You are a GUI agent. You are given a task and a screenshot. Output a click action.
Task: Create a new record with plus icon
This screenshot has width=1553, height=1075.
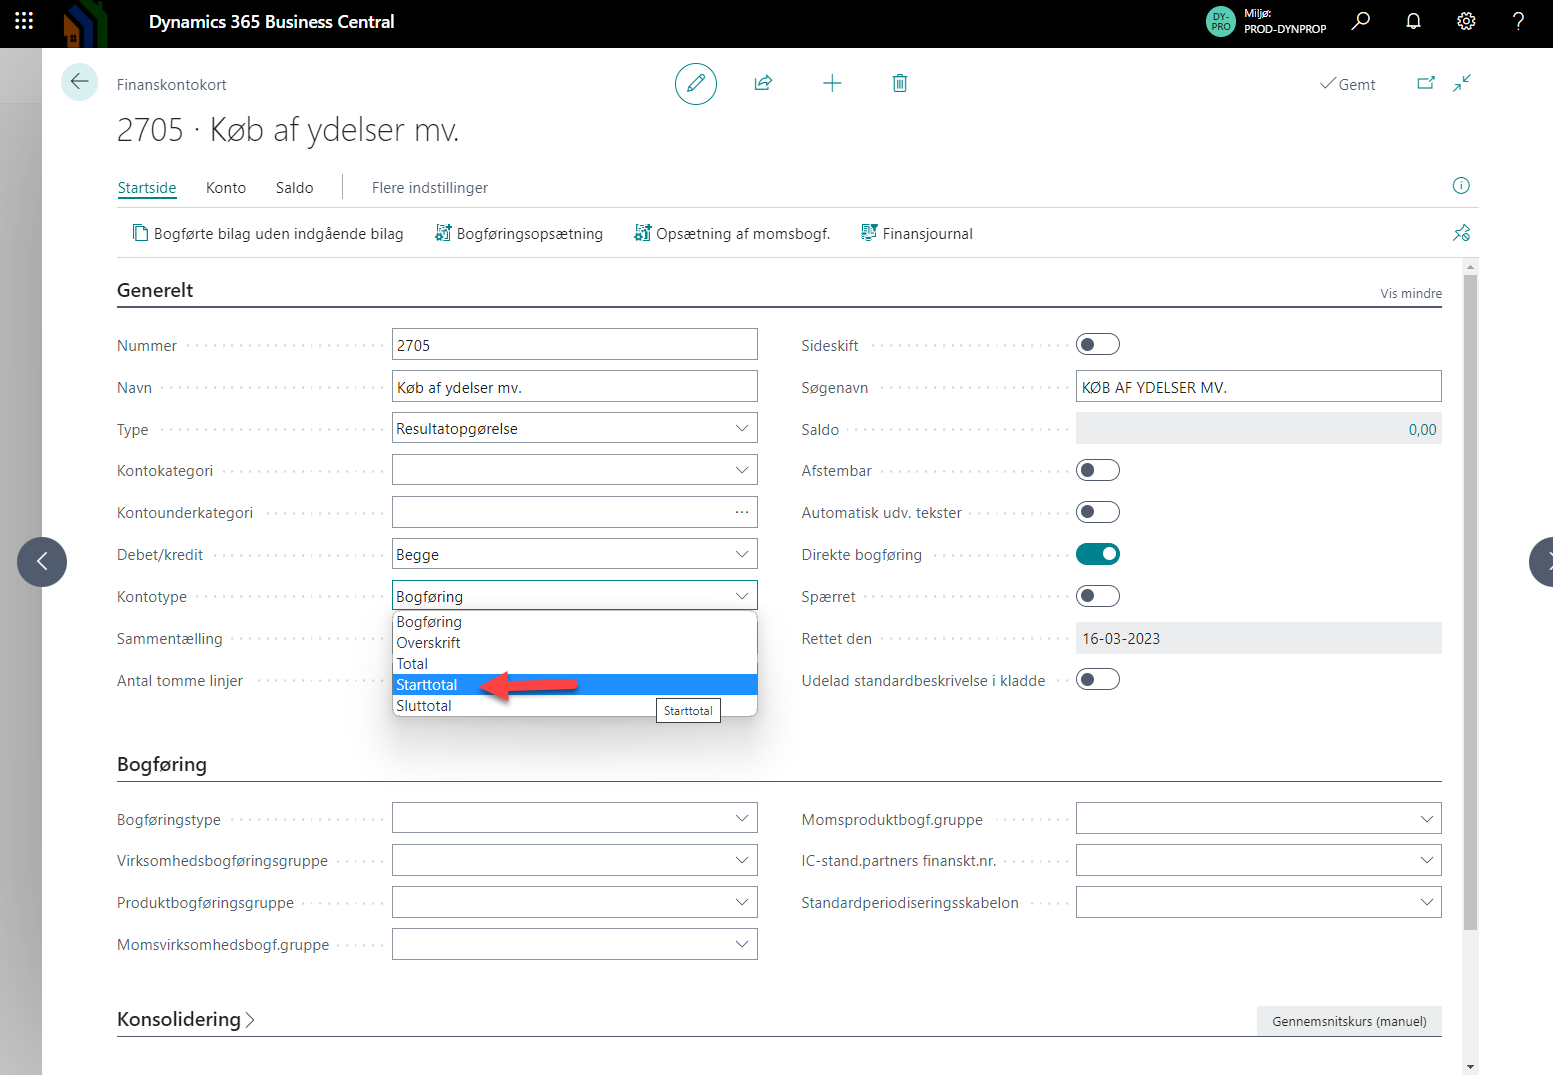pyautogui.click(x=832, y=83)
